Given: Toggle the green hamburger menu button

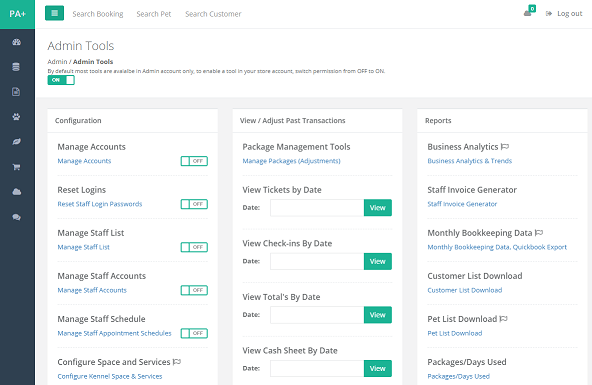Looking at the screenshot, I should tap(54, 13).
